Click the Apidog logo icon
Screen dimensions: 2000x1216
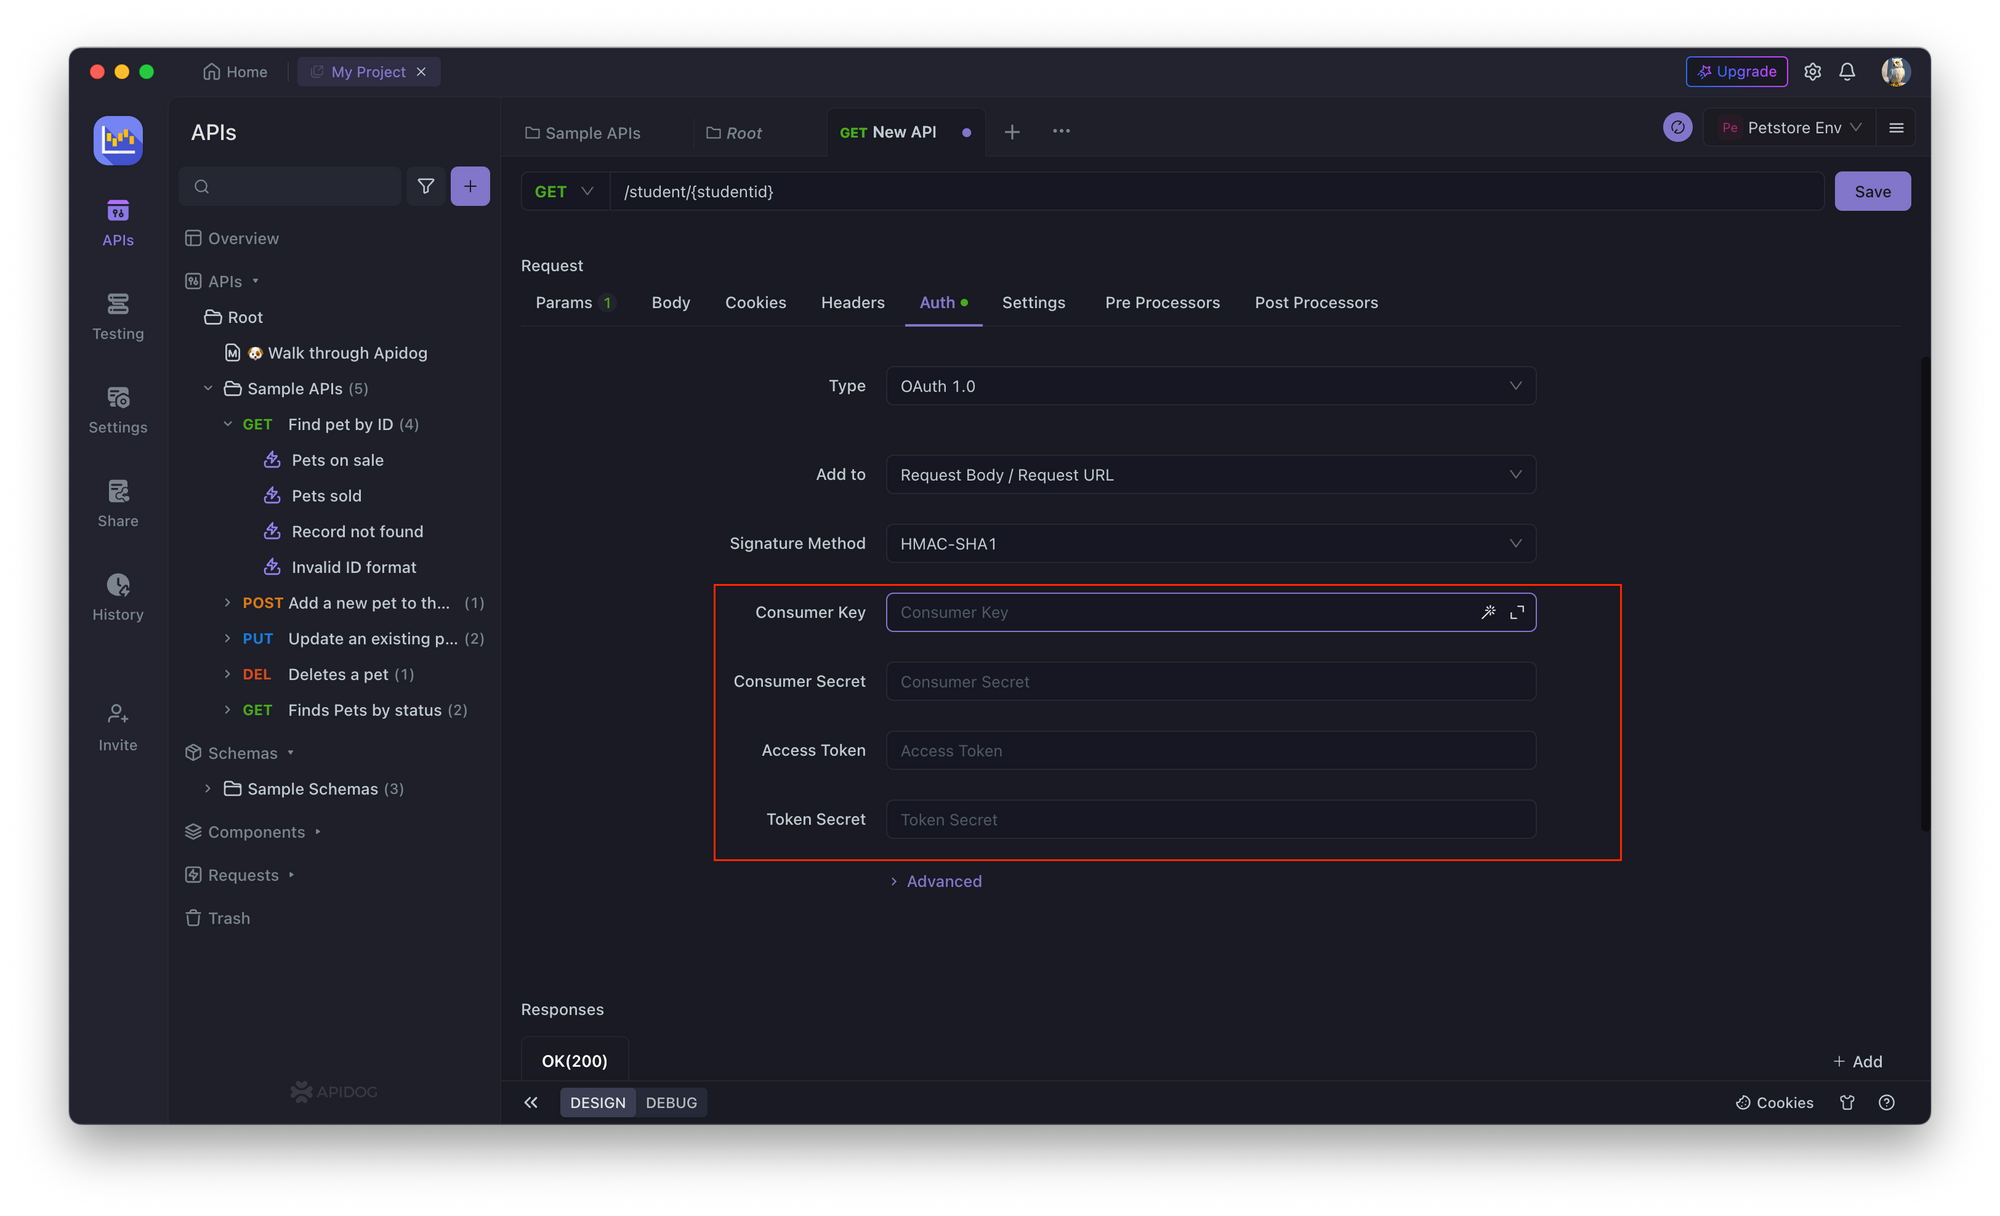(118, 140)
